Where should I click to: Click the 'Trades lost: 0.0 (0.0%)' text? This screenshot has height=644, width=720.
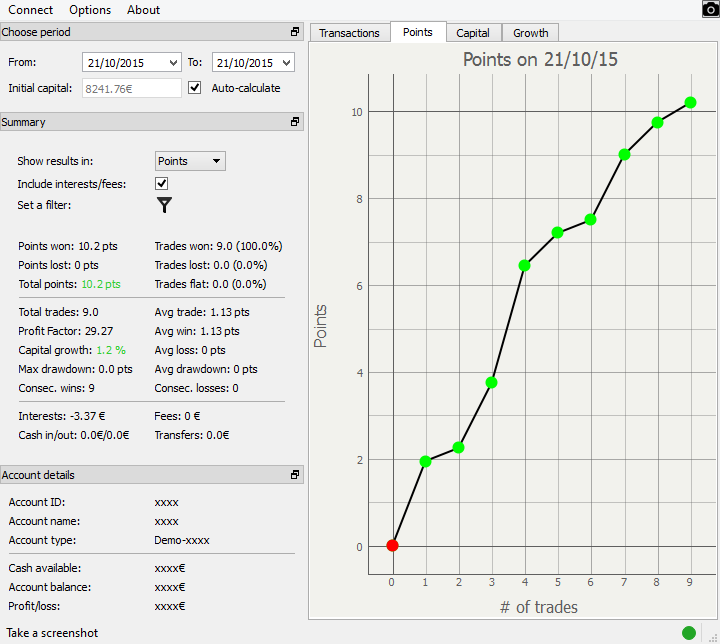(211, 265)
